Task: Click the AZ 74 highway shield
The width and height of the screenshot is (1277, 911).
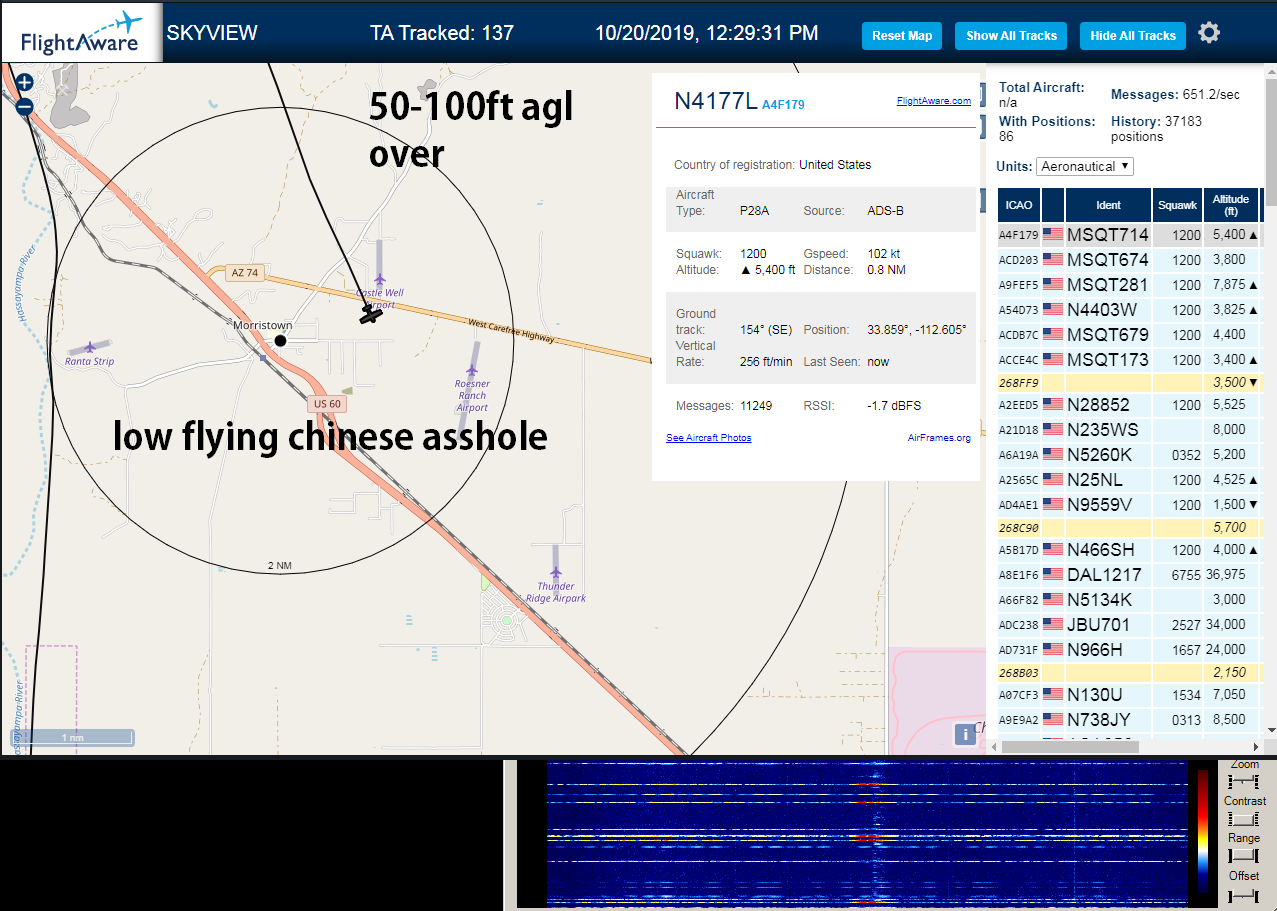Action: pyautogui.click(x=245, y=273)
